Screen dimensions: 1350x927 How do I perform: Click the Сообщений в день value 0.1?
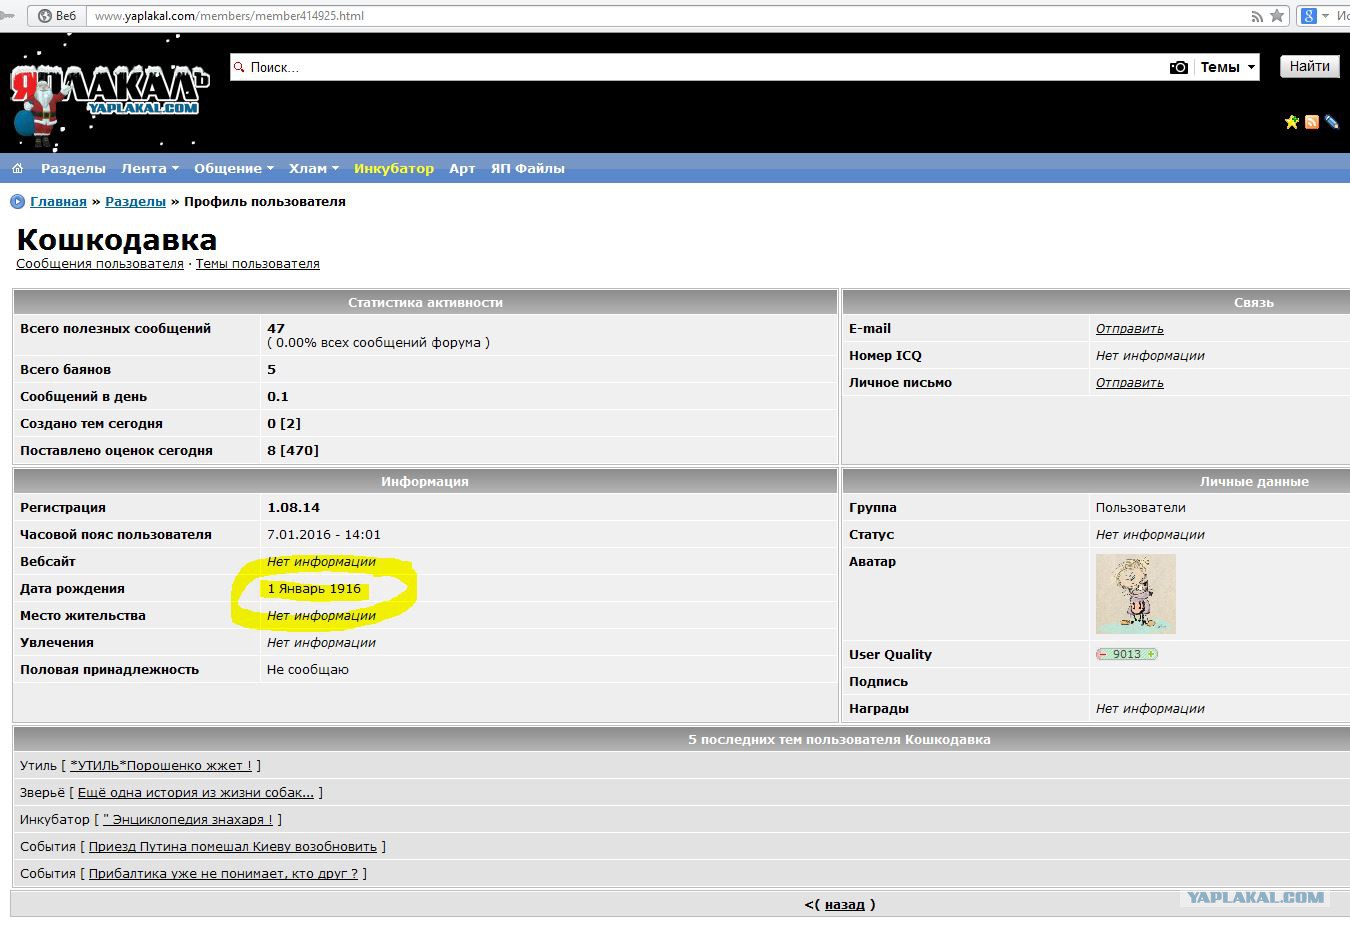point(278,396)
